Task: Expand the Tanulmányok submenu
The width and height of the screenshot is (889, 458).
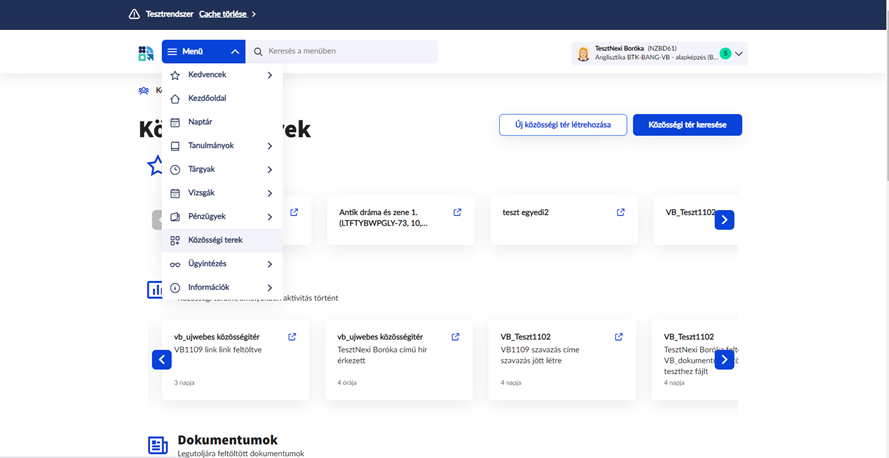Action: 269,146
